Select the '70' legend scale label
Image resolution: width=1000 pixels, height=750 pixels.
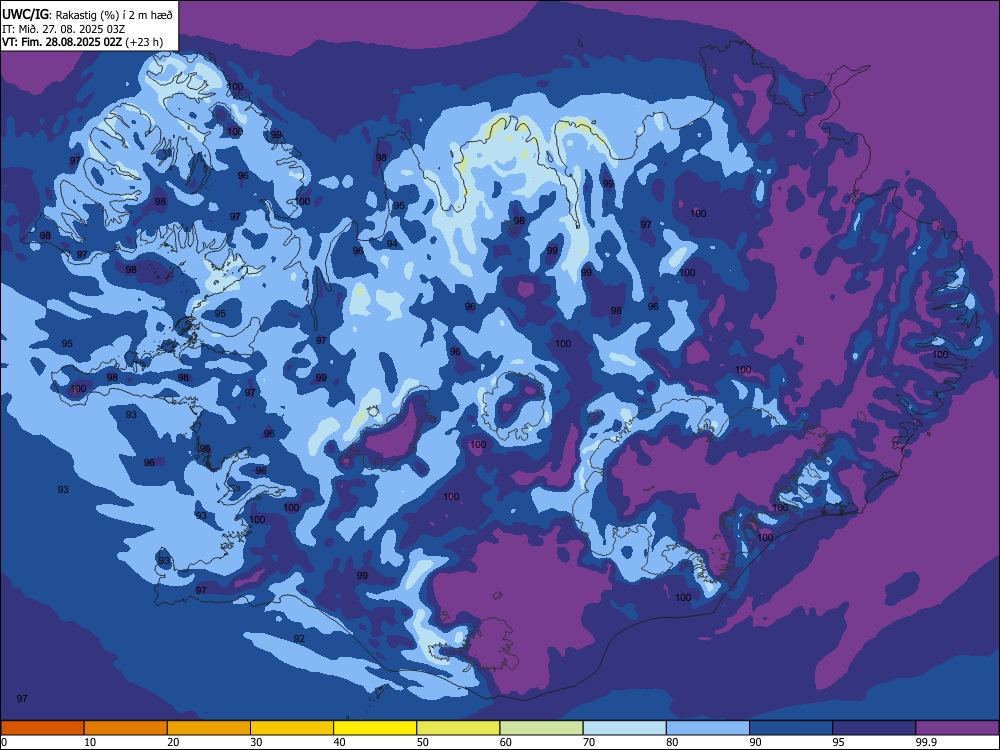[589, 742]
